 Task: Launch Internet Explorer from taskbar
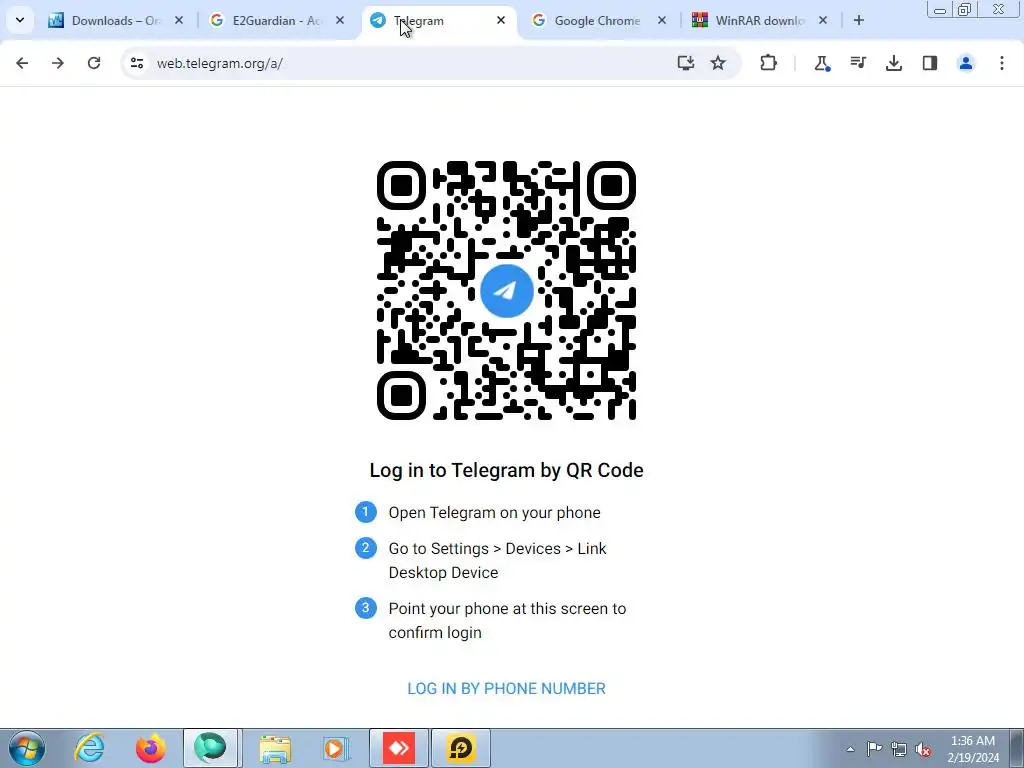pyautogui.click(x=89, y=748)
